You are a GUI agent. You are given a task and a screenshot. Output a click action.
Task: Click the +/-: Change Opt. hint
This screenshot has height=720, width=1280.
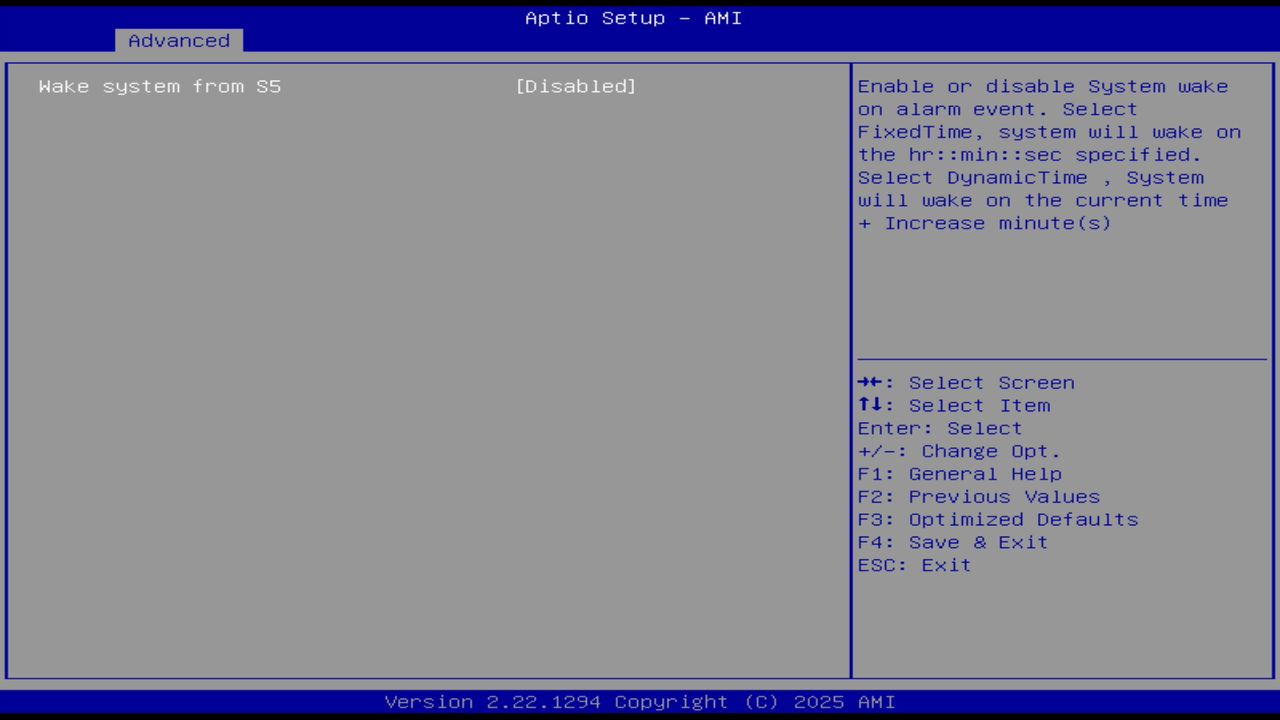(957, 451)
